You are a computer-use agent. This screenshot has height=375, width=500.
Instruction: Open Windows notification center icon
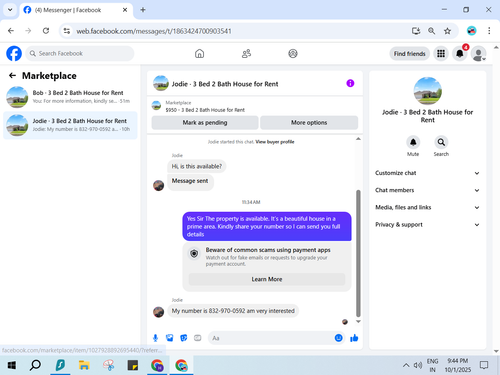(x=484, y=366)
